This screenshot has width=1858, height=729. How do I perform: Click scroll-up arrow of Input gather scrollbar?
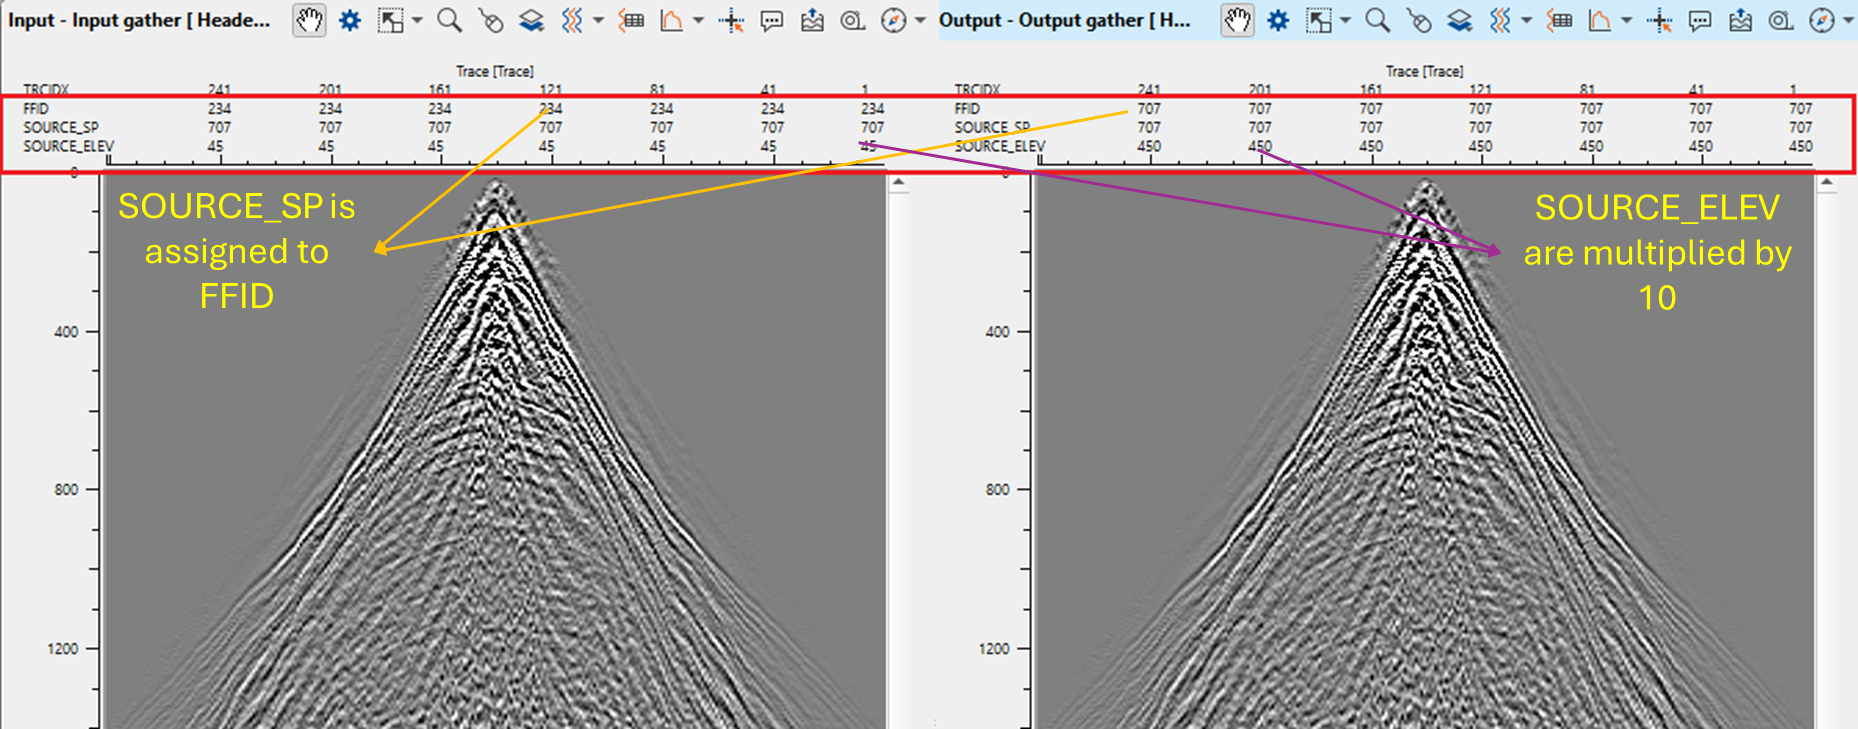click(898, 183)
